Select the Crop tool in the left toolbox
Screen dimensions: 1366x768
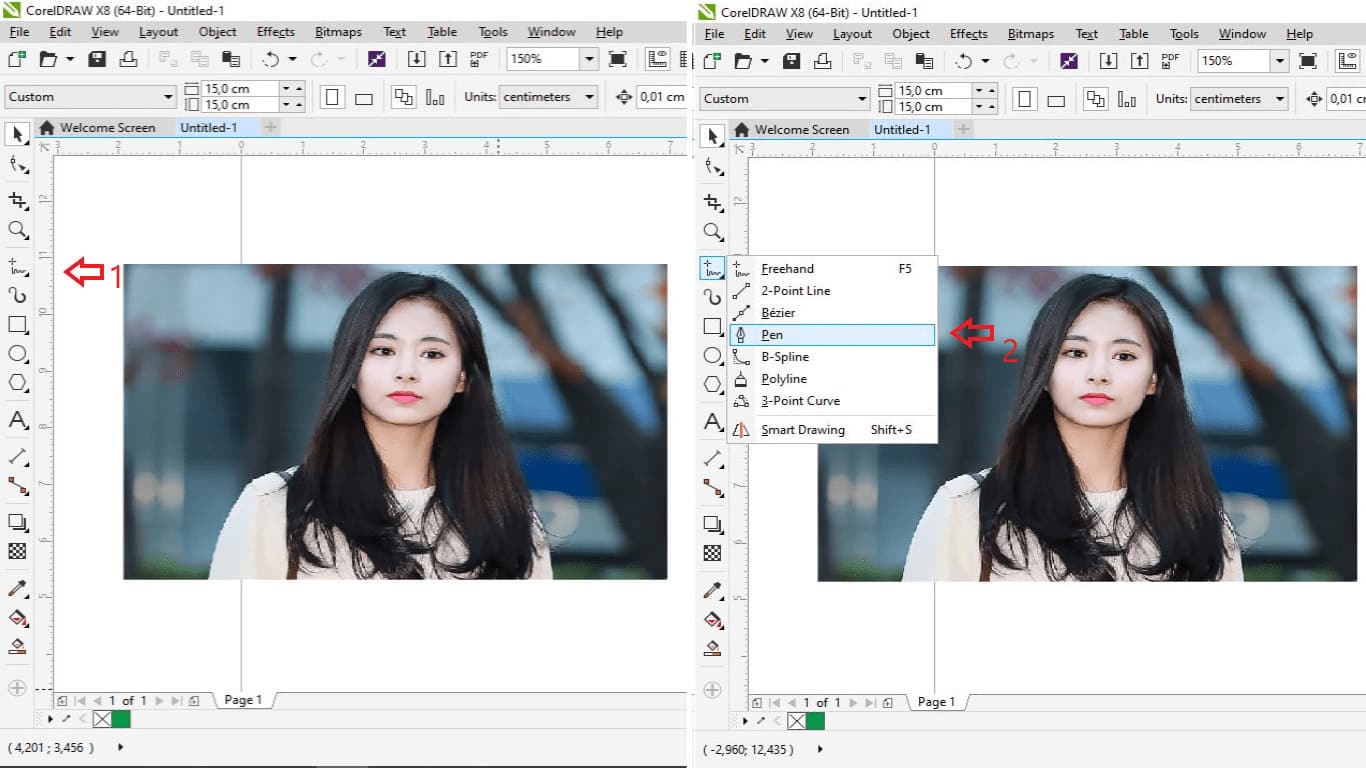coord(17,201)
